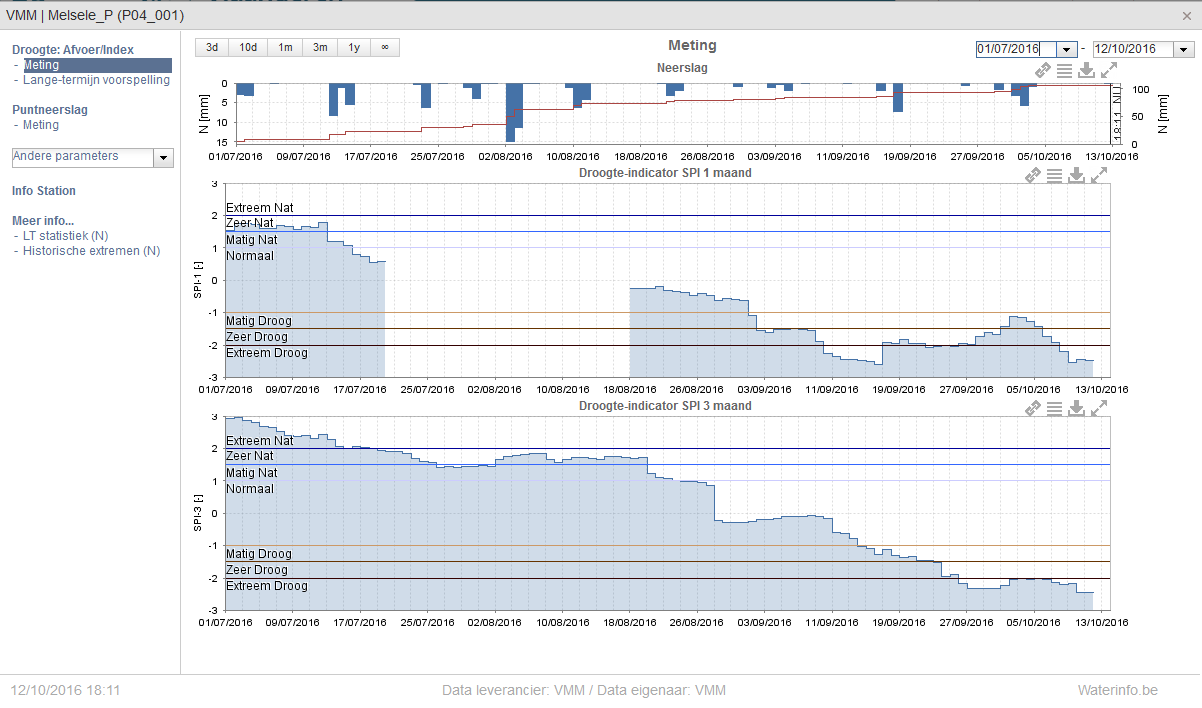Download the Neerslag chart data
The image size is (1202, 708).
[1086, 70]
